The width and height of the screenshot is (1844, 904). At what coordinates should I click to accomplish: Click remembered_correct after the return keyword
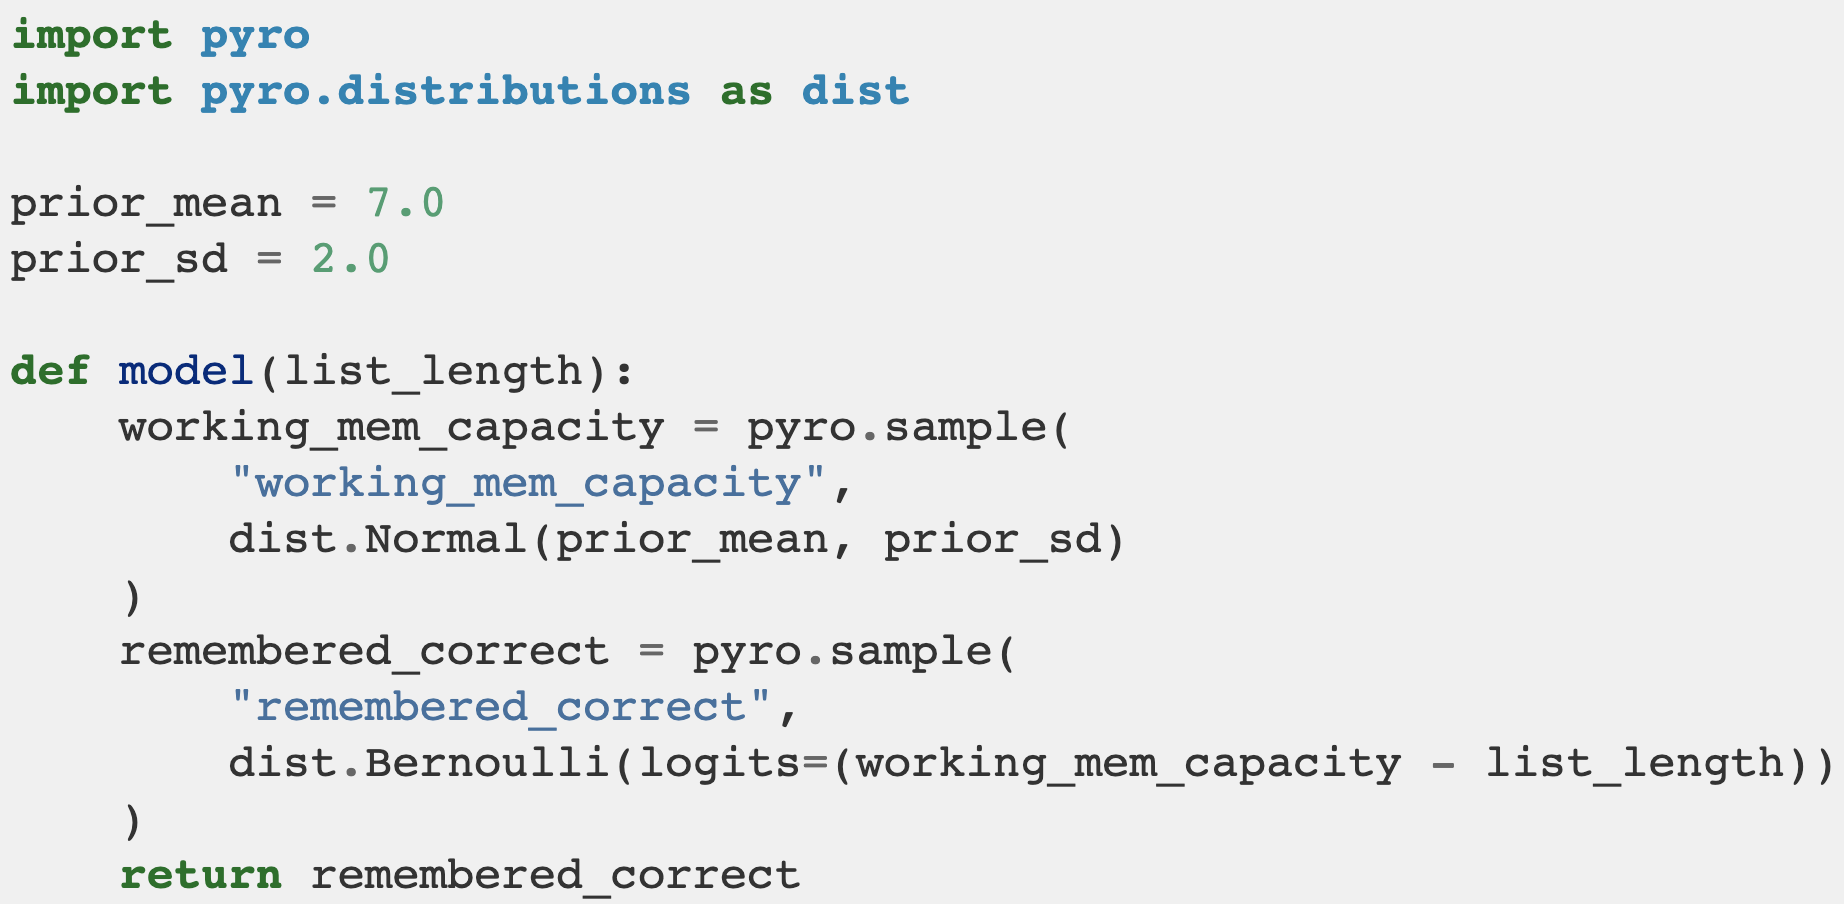click(555, 876)
